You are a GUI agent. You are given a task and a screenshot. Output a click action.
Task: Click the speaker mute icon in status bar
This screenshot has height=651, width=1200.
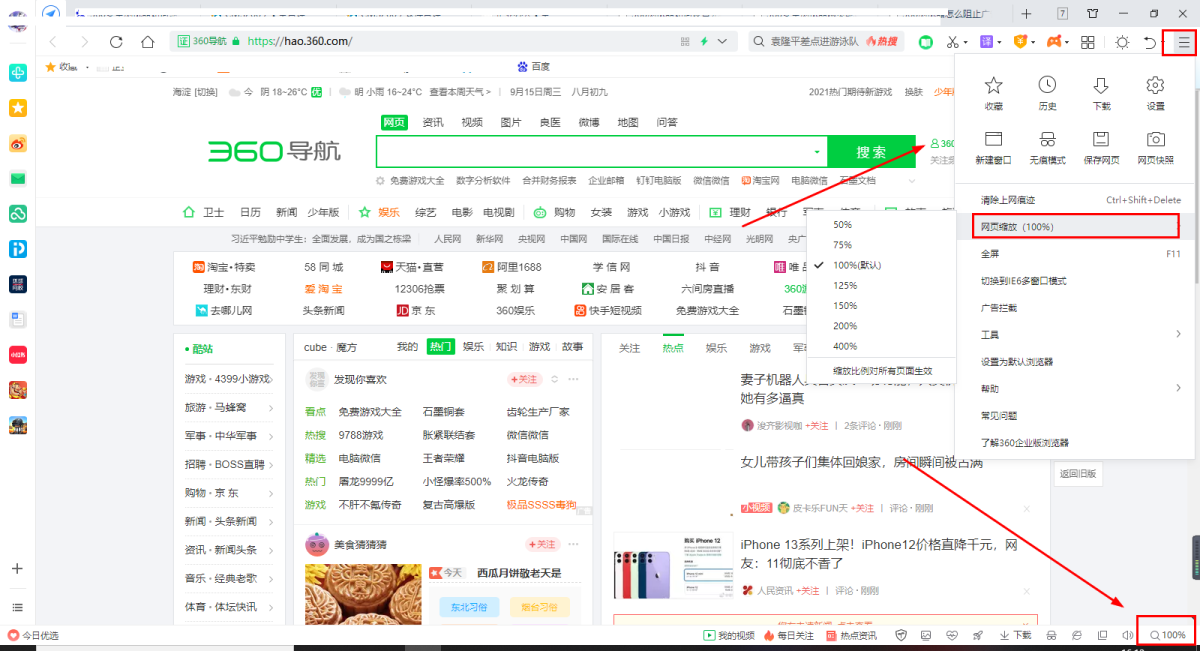[x=1128, y=635]
